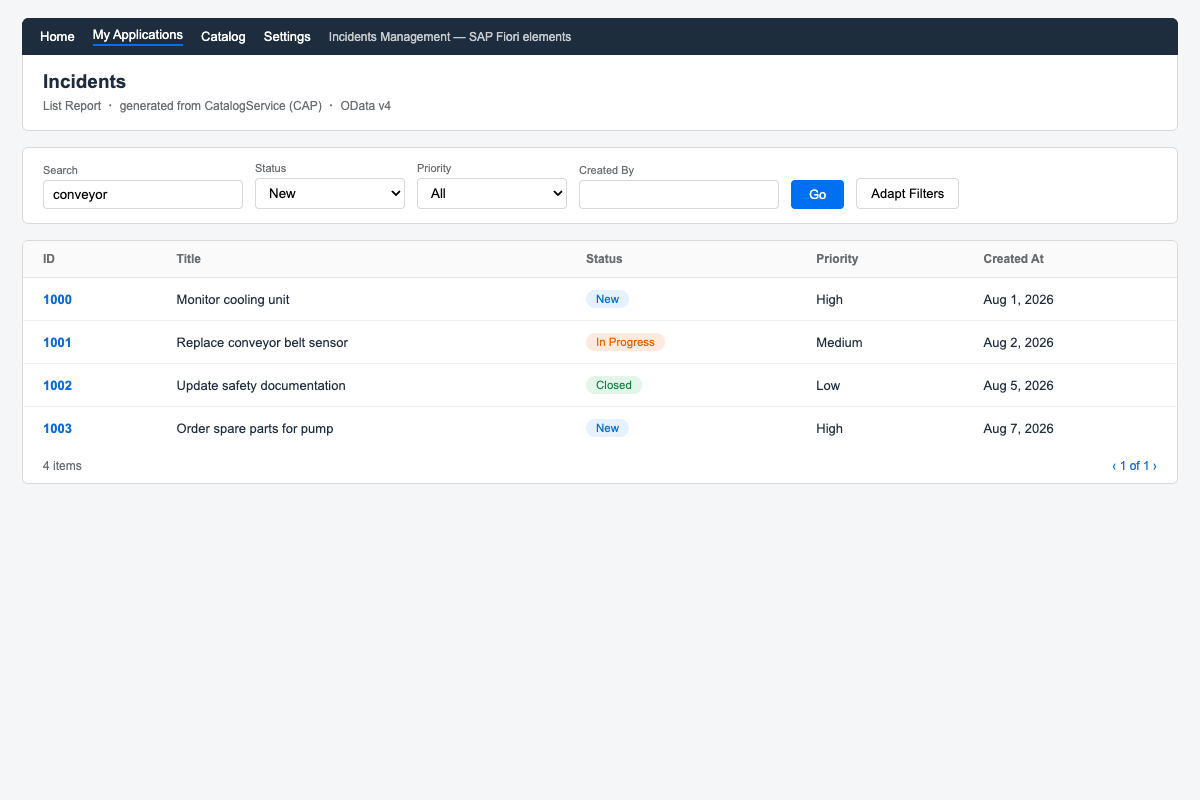The width and height of the screenshot is (1200, 800).
Task: Click High priority in Order spare parts row
Action: point(829,428)
